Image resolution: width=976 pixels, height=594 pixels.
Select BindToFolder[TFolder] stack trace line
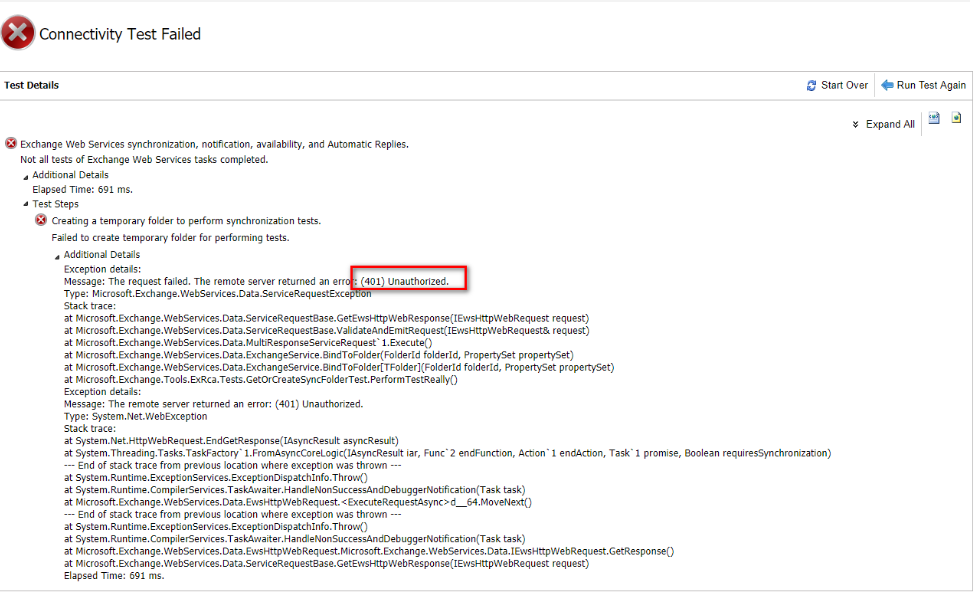tap(339, 367)
